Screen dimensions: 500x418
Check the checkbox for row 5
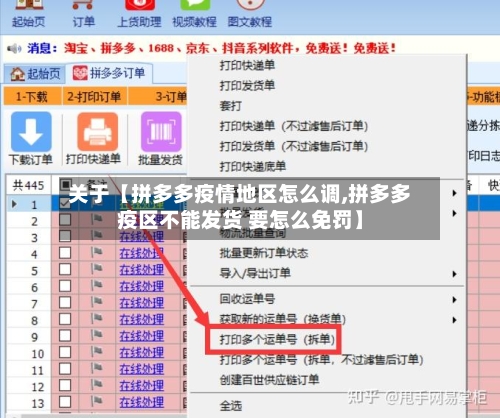(x=65, y=269)
